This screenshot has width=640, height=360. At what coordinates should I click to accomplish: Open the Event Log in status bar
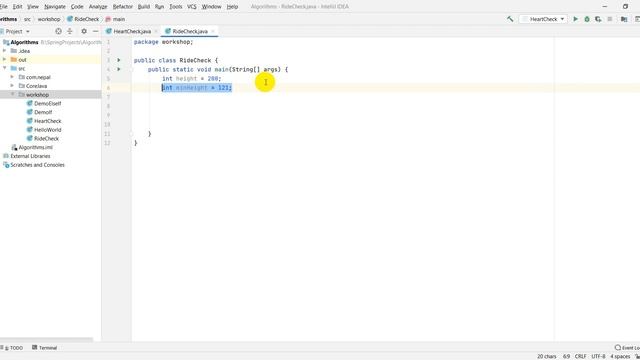627,347
